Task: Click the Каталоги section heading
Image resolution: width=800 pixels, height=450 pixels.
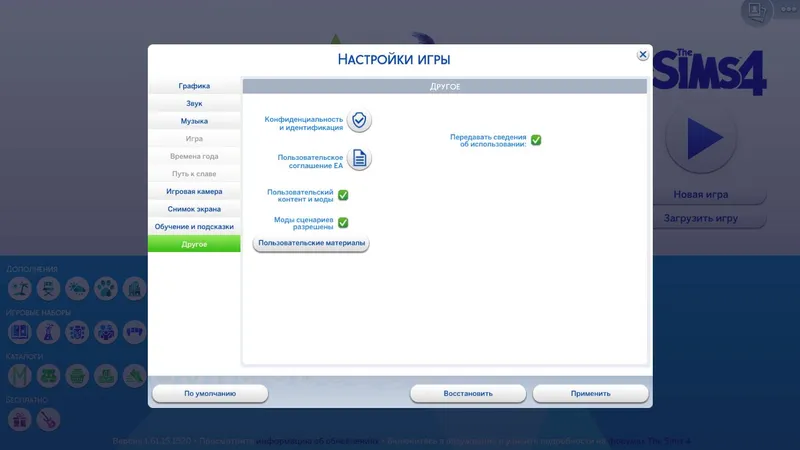Action: pyautogui.click(x=24, y=357)
